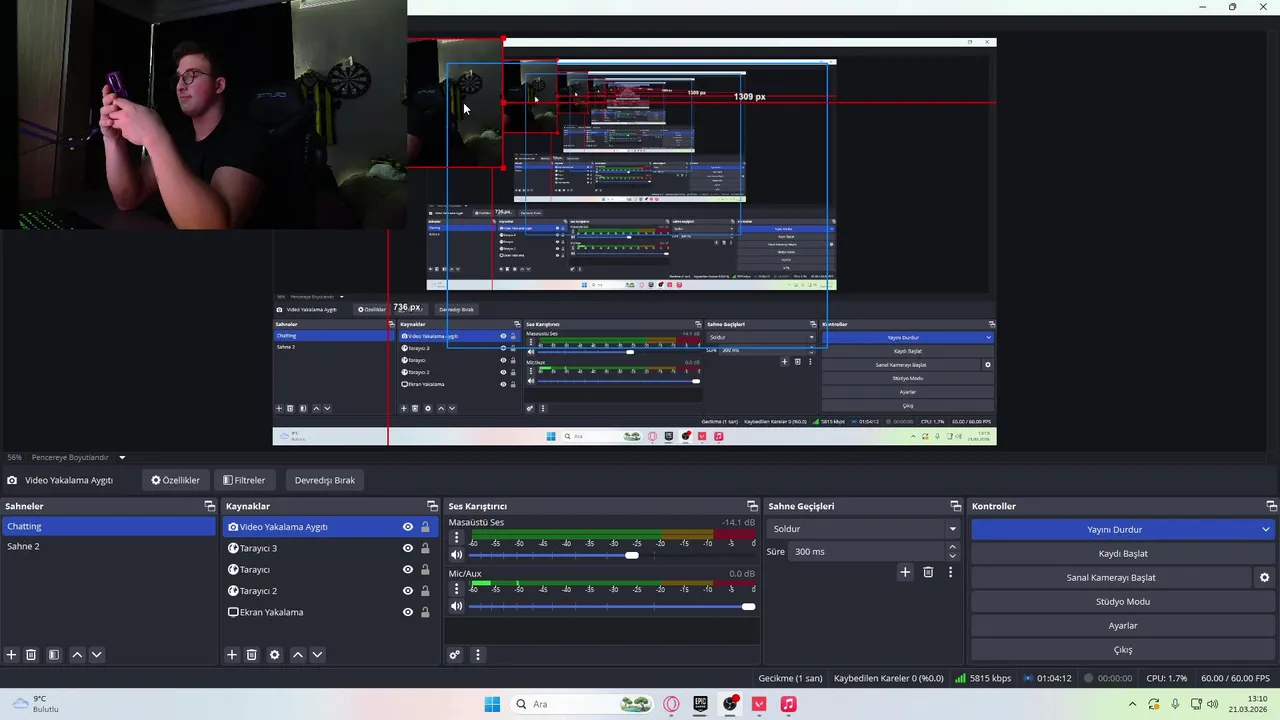
Task: Open Epic Games launcher in taskbar
Action: pos(700,704)
